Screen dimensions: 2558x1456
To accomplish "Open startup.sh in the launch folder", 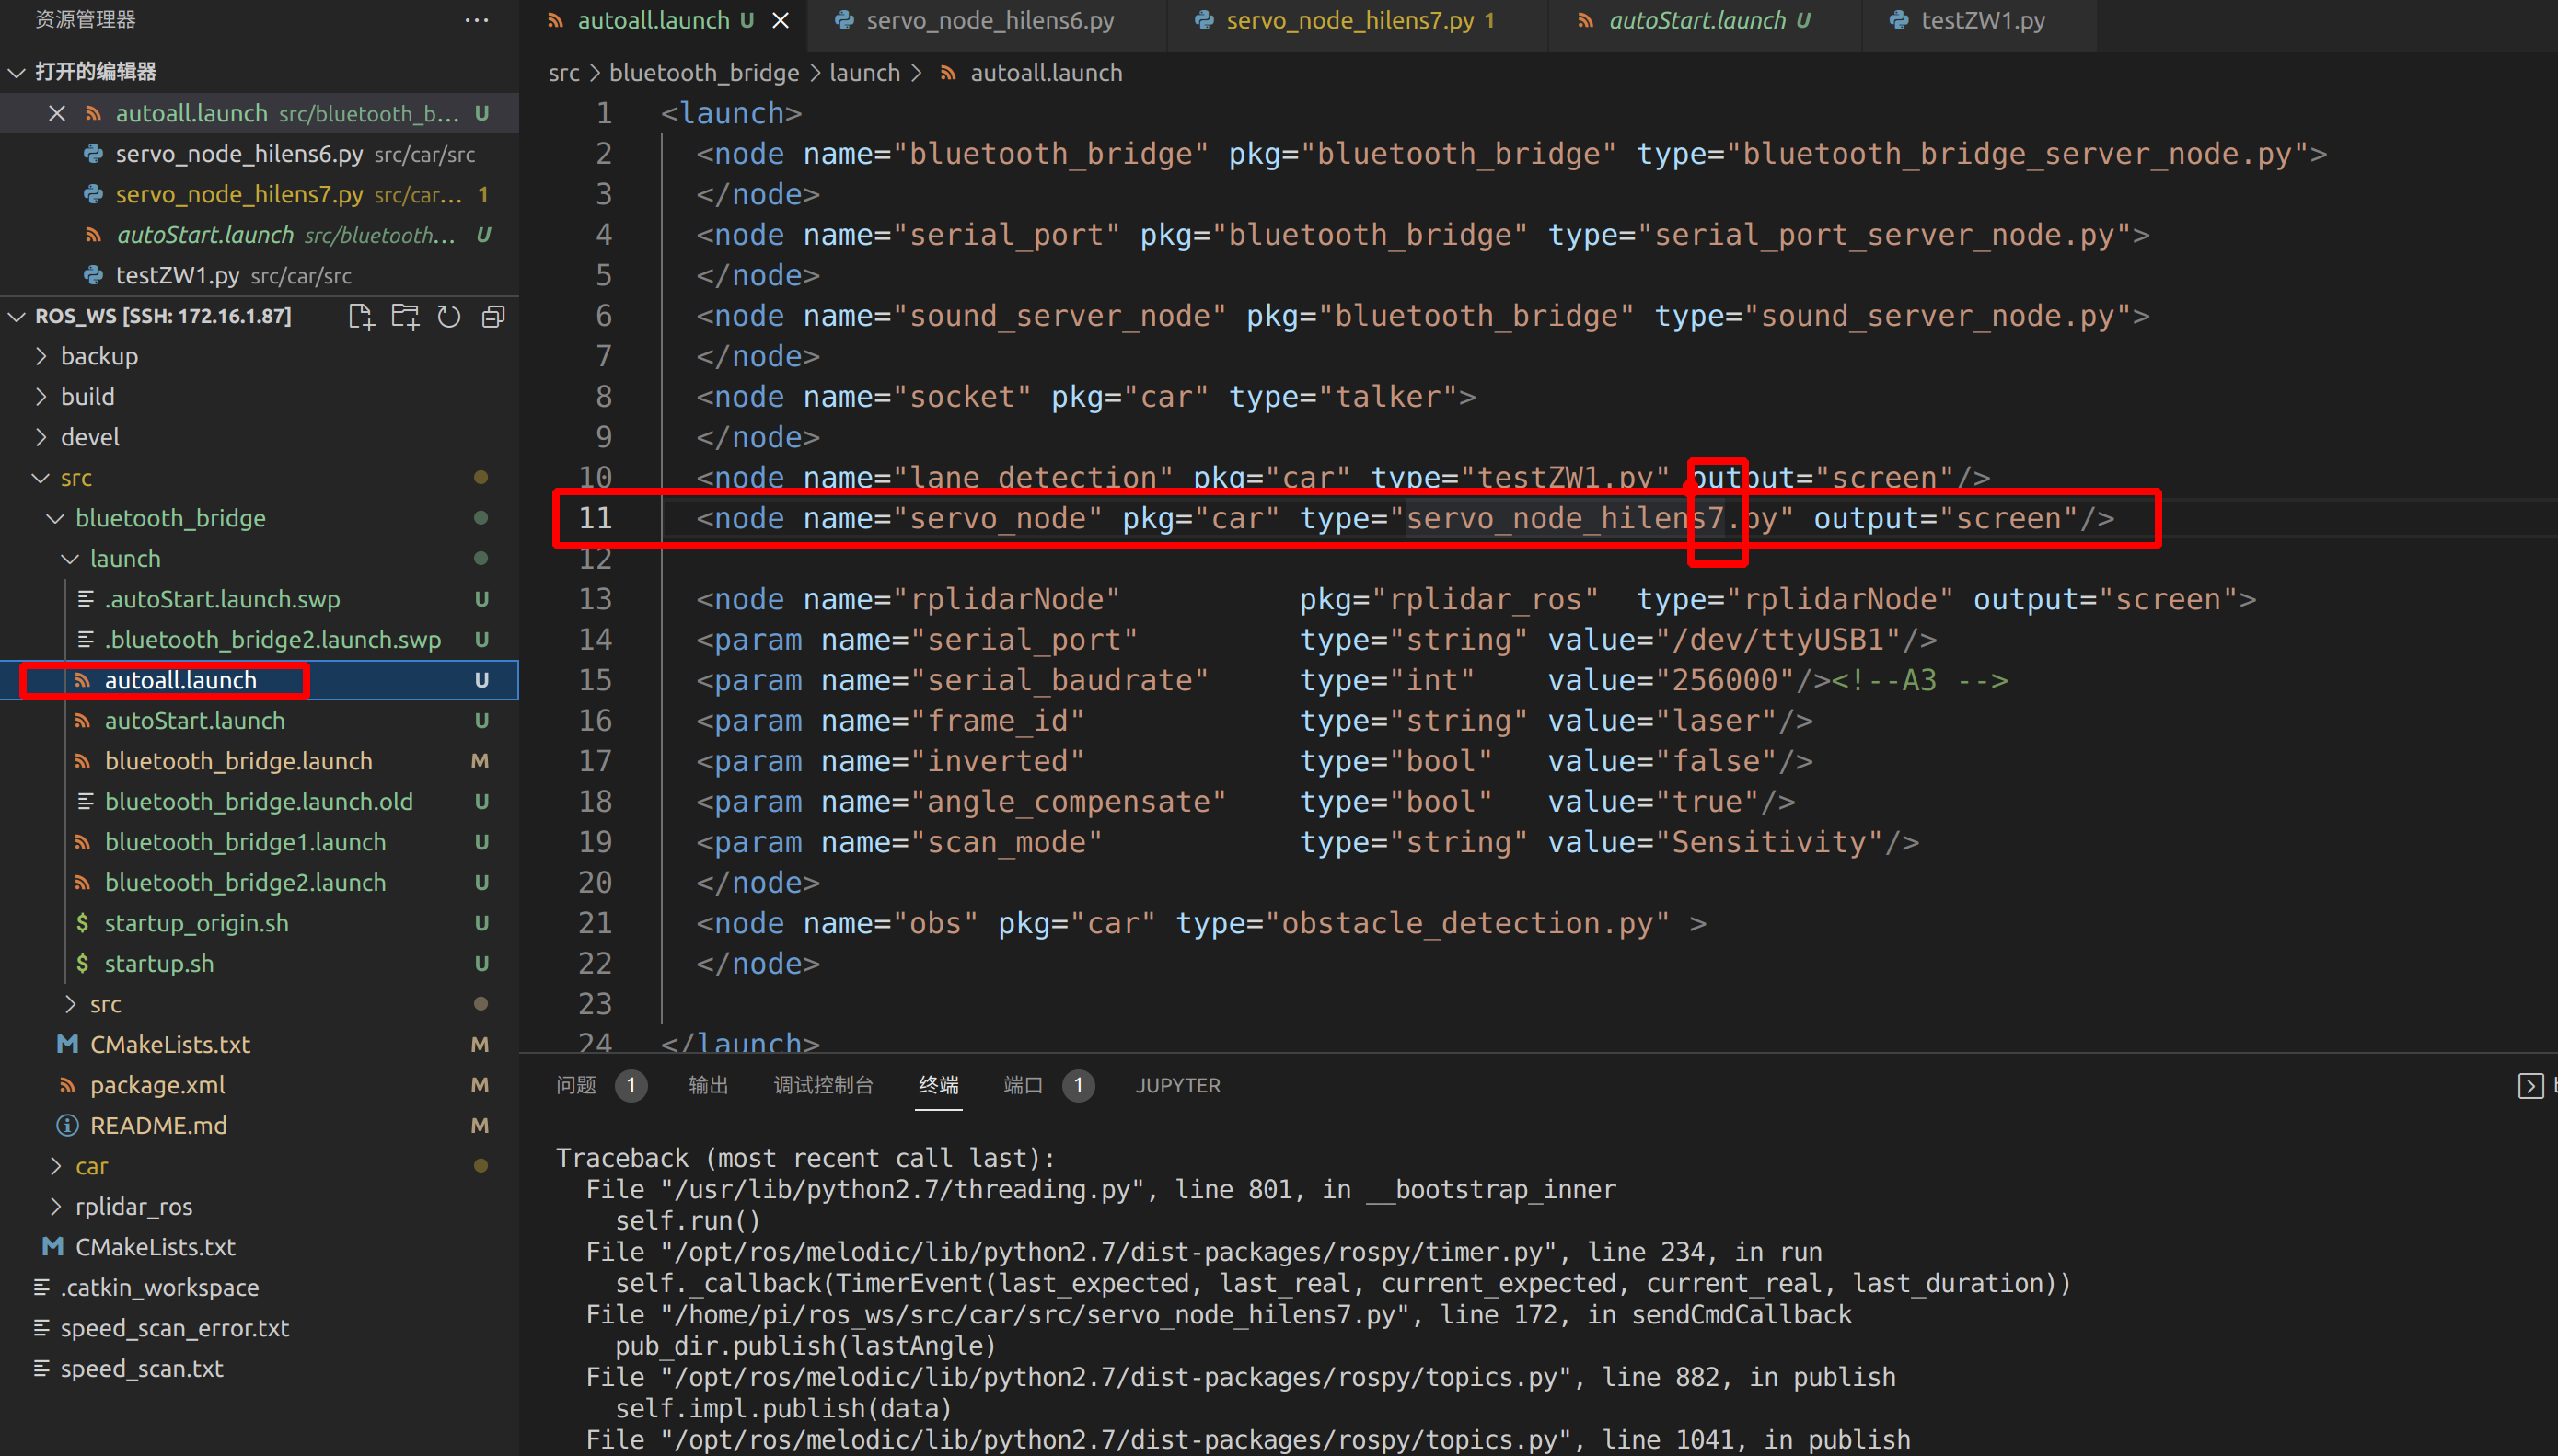I will (x=159, y=964).
